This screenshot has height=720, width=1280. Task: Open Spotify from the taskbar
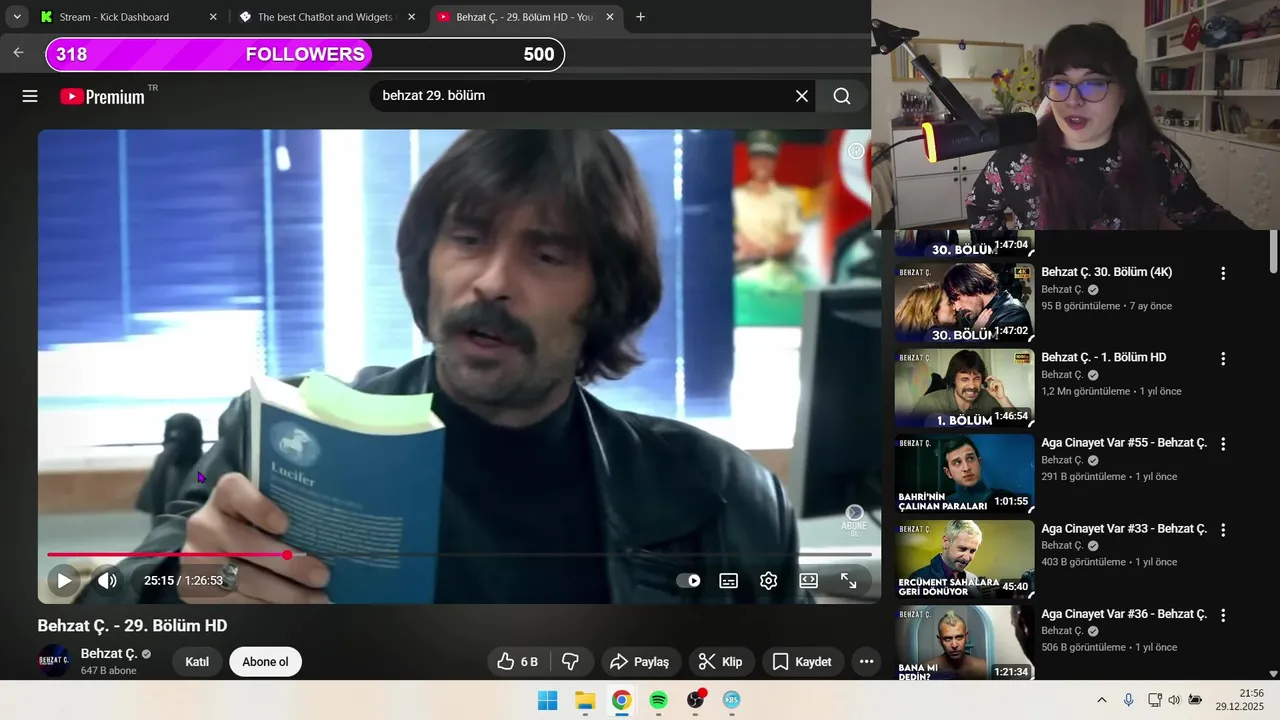click(658, 700)
